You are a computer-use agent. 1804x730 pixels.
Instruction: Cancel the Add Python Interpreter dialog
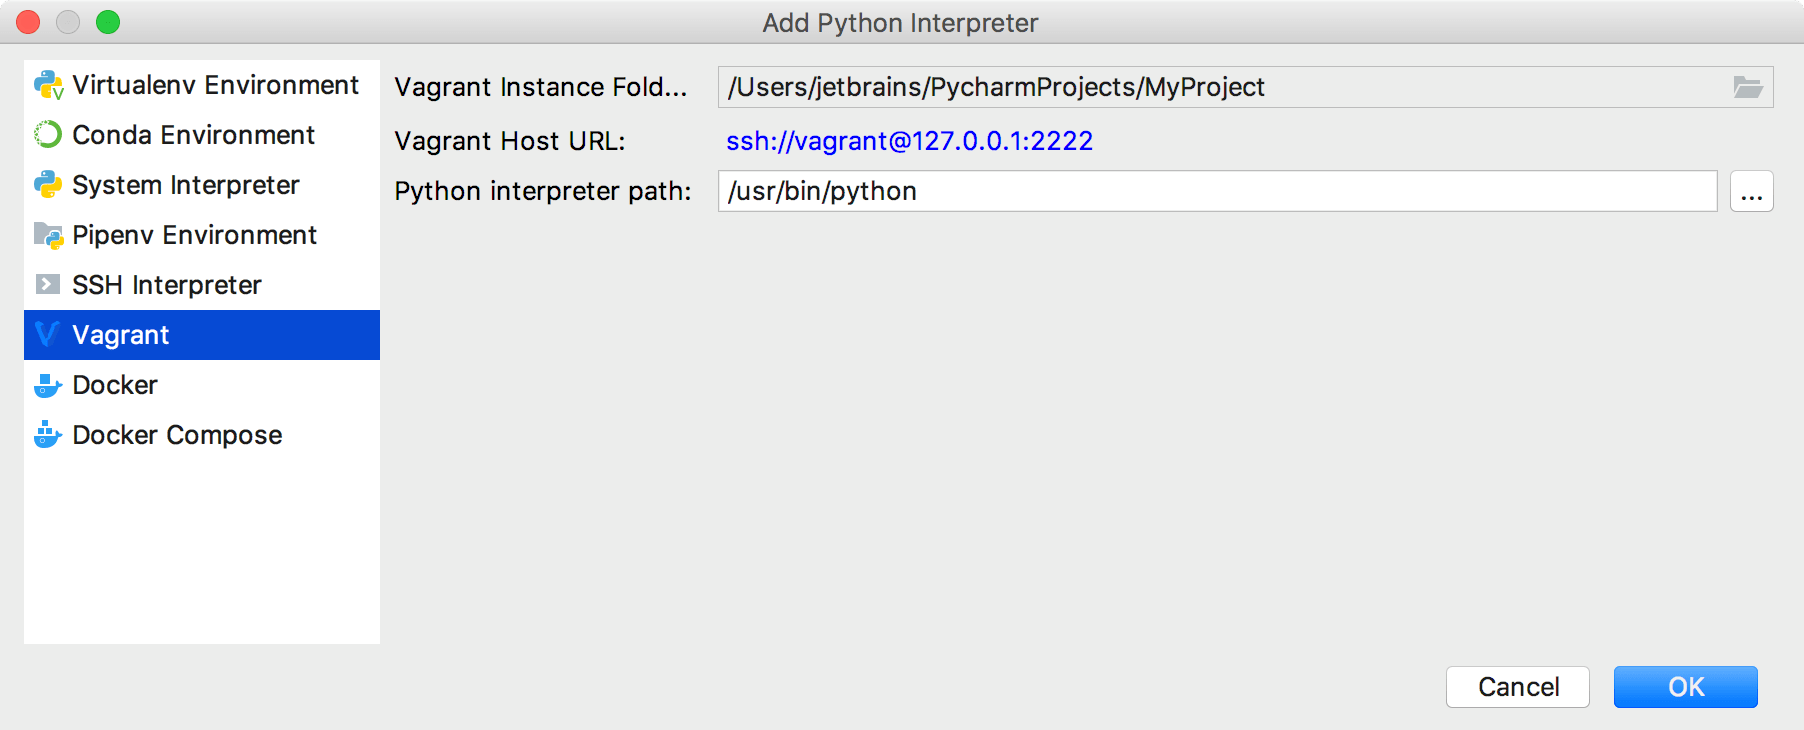click(1517, 687)
